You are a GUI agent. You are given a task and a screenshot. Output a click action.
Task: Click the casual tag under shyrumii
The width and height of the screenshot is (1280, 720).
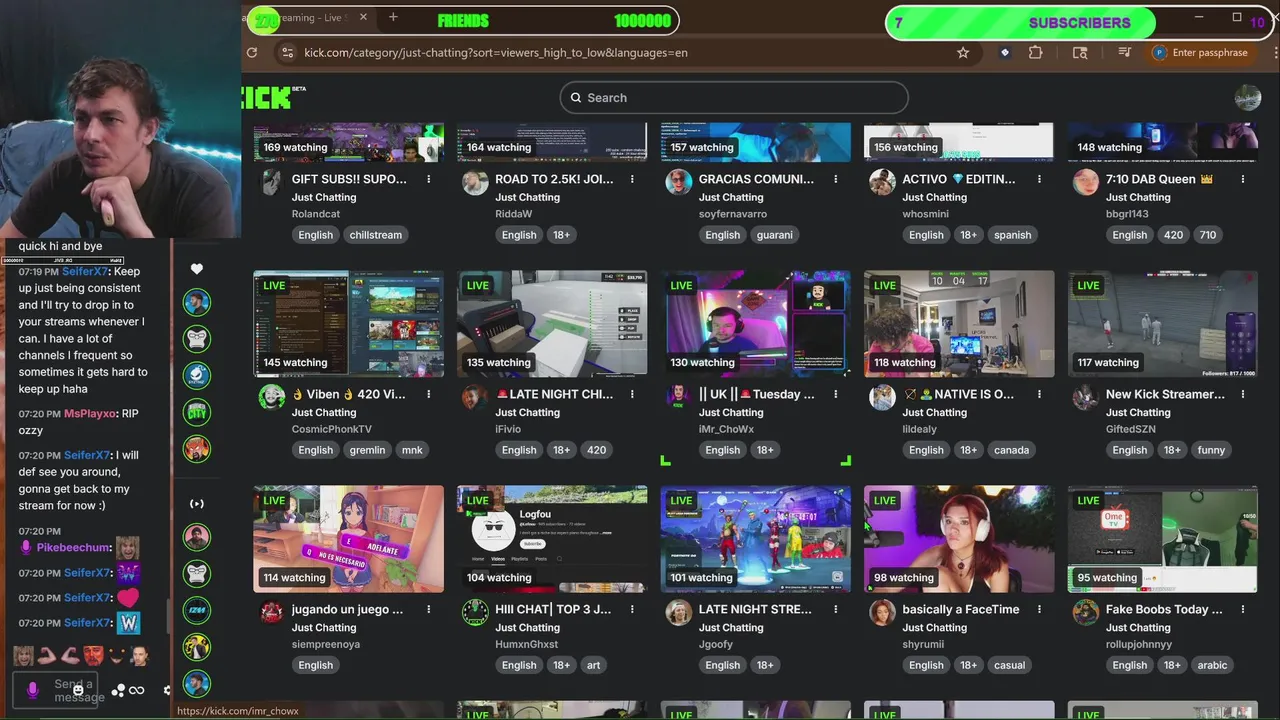pos(1010,665)
